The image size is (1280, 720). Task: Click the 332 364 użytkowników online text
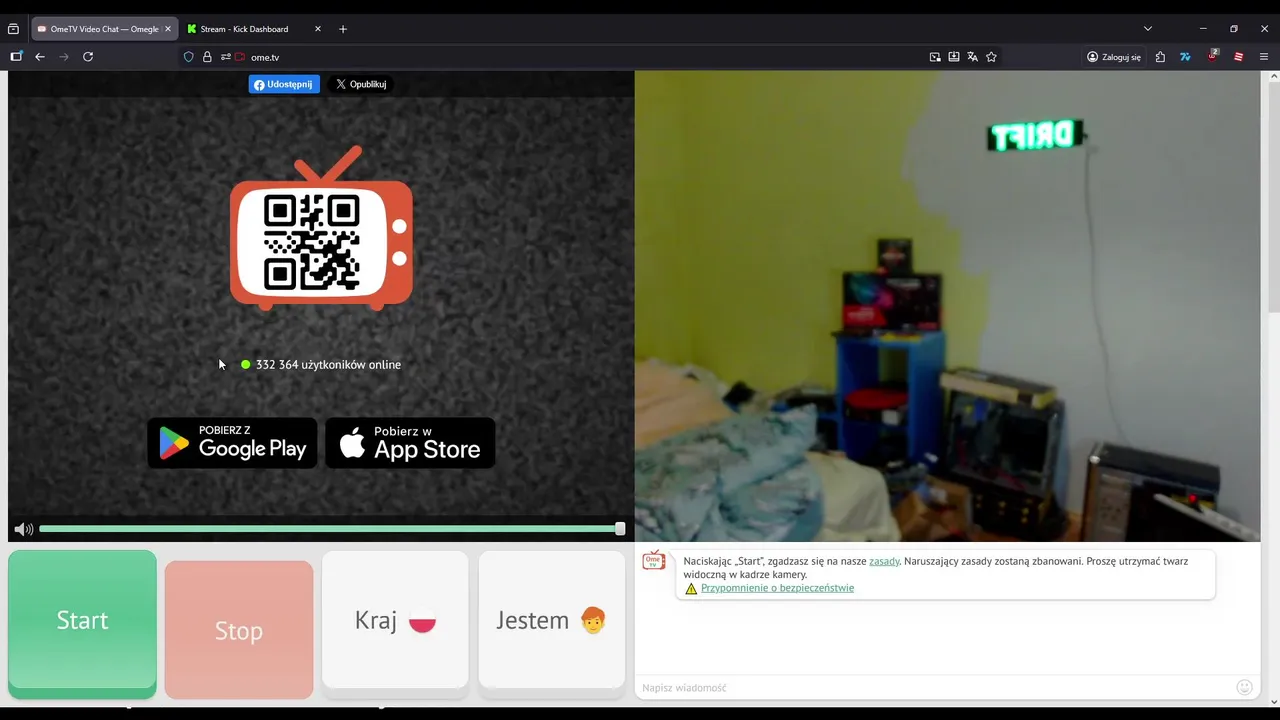(x=328, y=365)
